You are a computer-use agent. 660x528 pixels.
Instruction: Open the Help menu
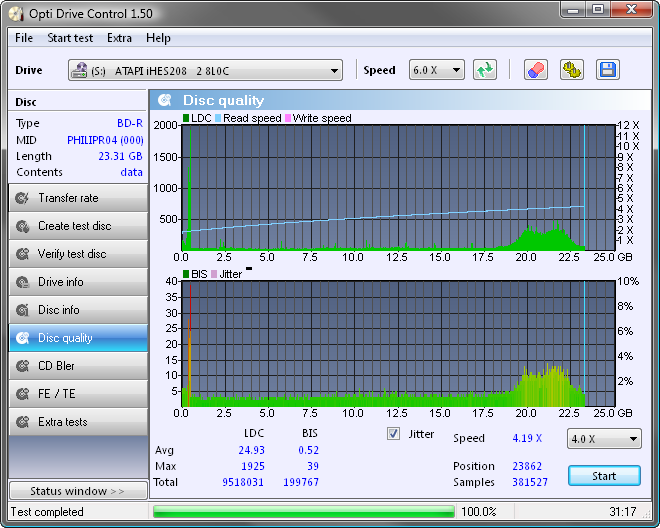tap(158, 38)
